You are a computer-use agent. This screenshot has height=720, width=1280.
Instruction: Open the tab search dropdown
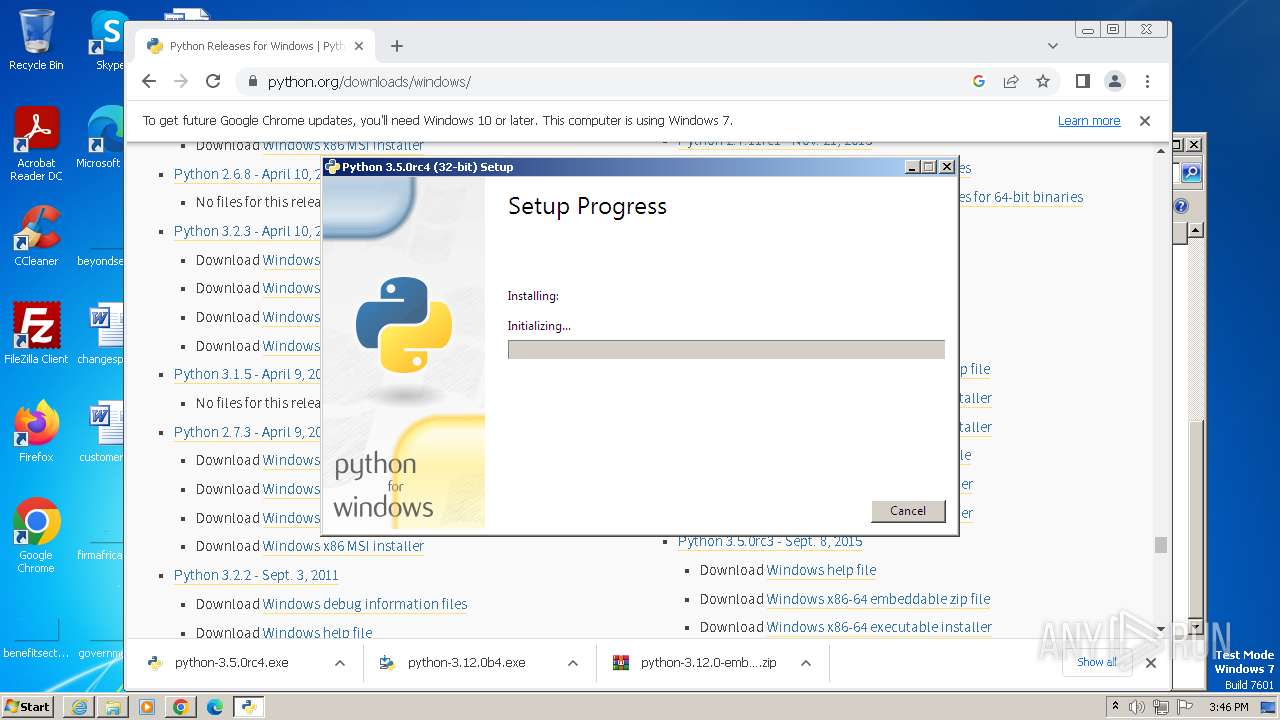pyautogui.click(x=1053, y=46)
